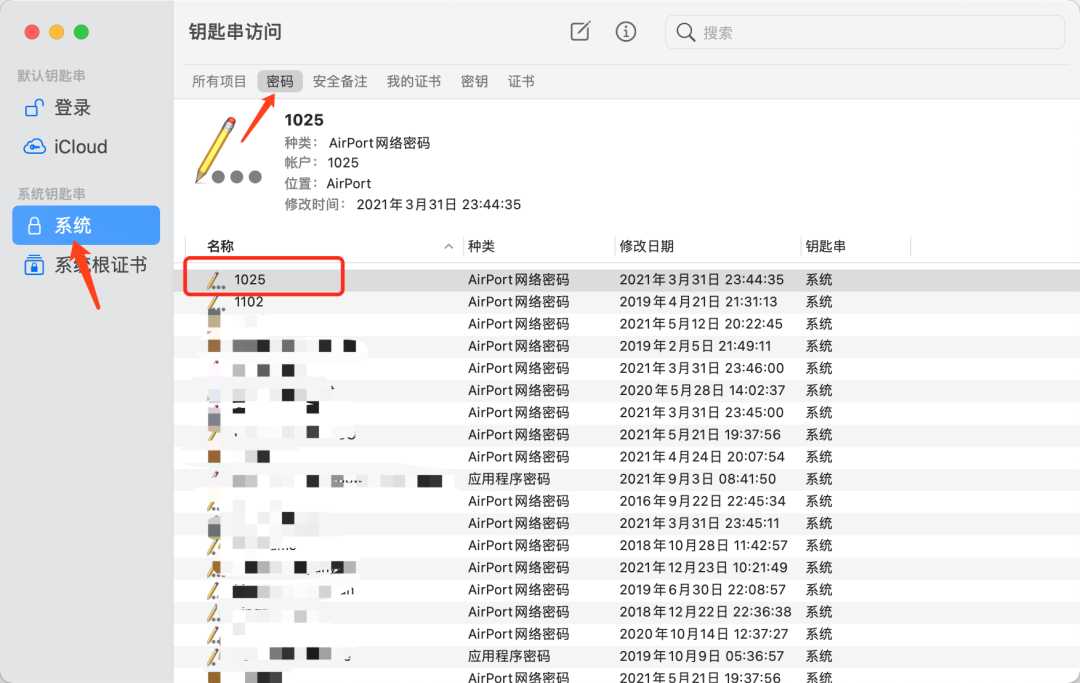1080x683 pixels.
Task: Select the 证书 tab
Action: pos(521,81)
